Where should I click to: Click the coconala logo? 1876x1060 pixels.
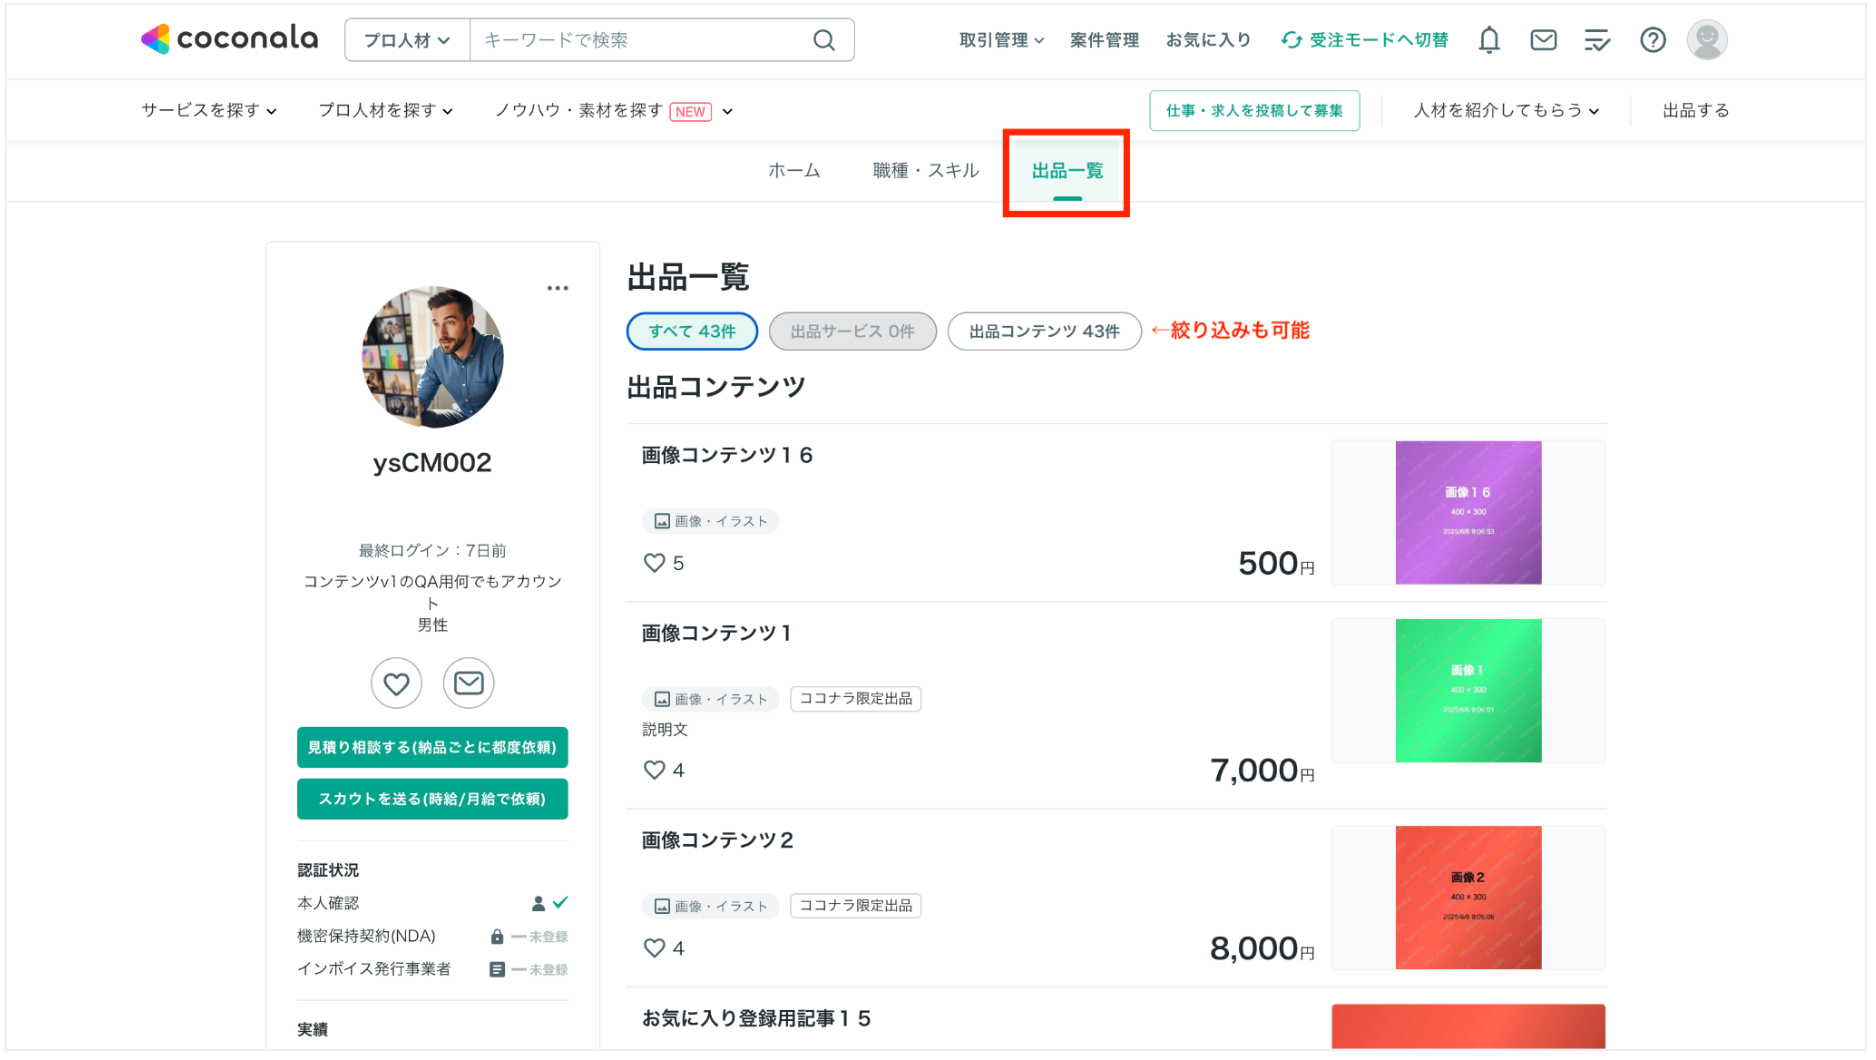pyautogui.click(x=229, y=38)
